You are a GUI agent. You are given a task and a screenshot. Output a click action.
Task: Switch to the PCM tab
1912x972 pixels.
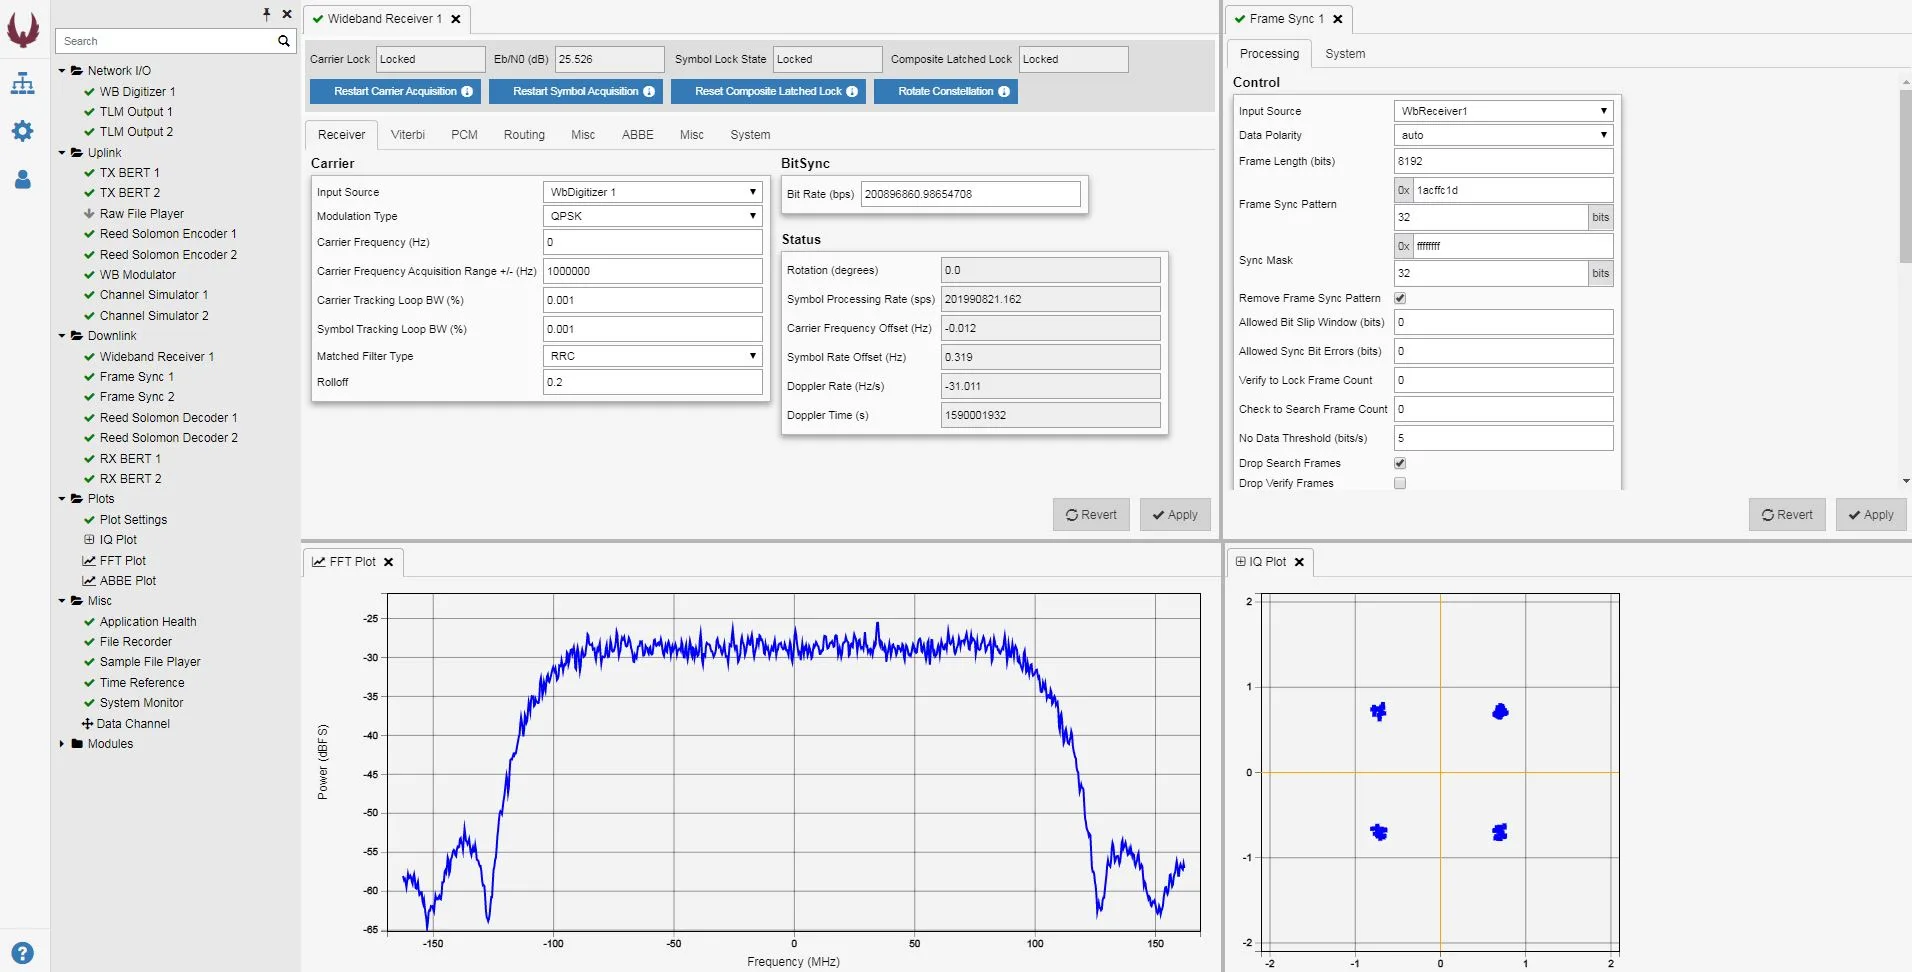click(x=464, y=135)
